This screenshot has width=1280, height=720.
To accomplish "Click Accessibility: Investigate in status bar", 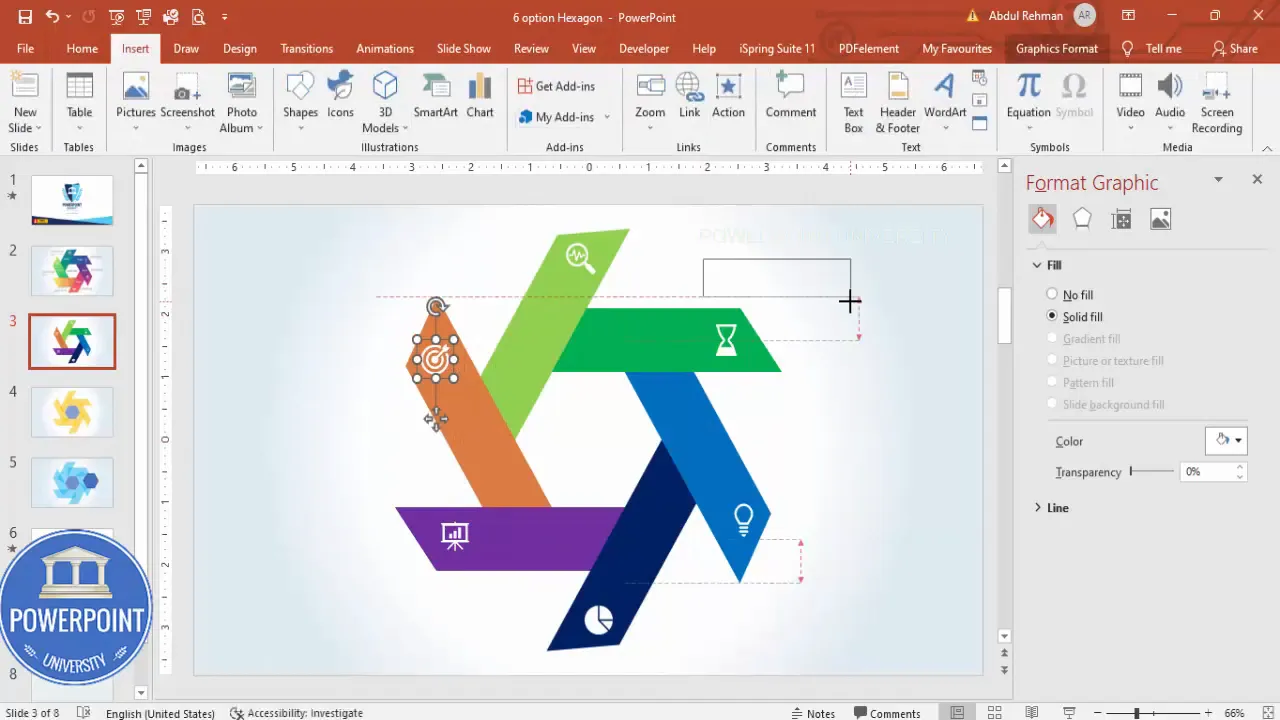I will click(296, 713).
